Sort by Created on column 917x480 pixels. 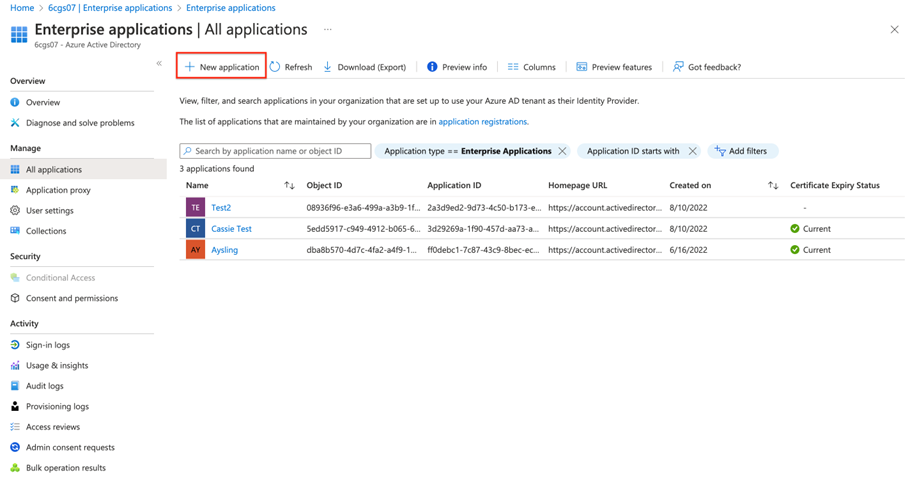(x=773, y=186)
